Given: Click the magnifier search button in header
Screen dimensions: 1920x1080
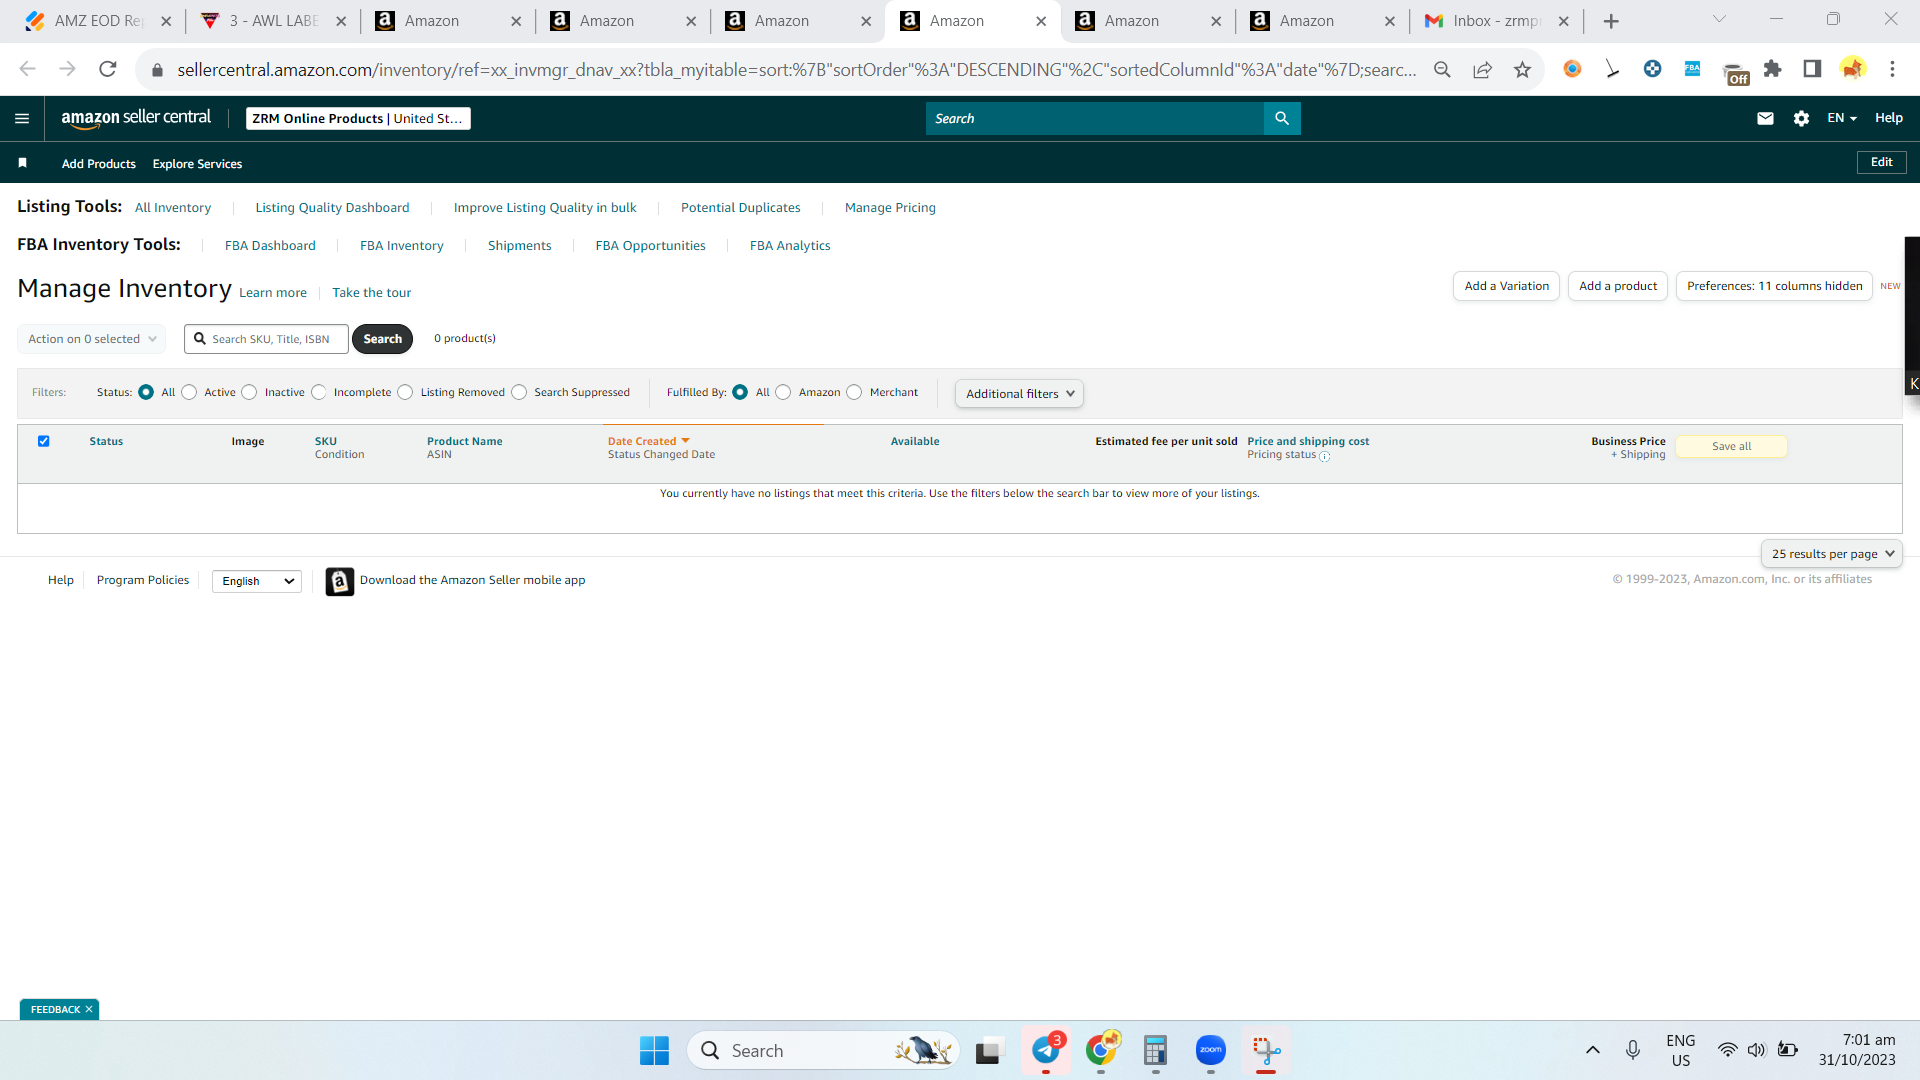Looking at the screenshot, I should coord(1282,118).
